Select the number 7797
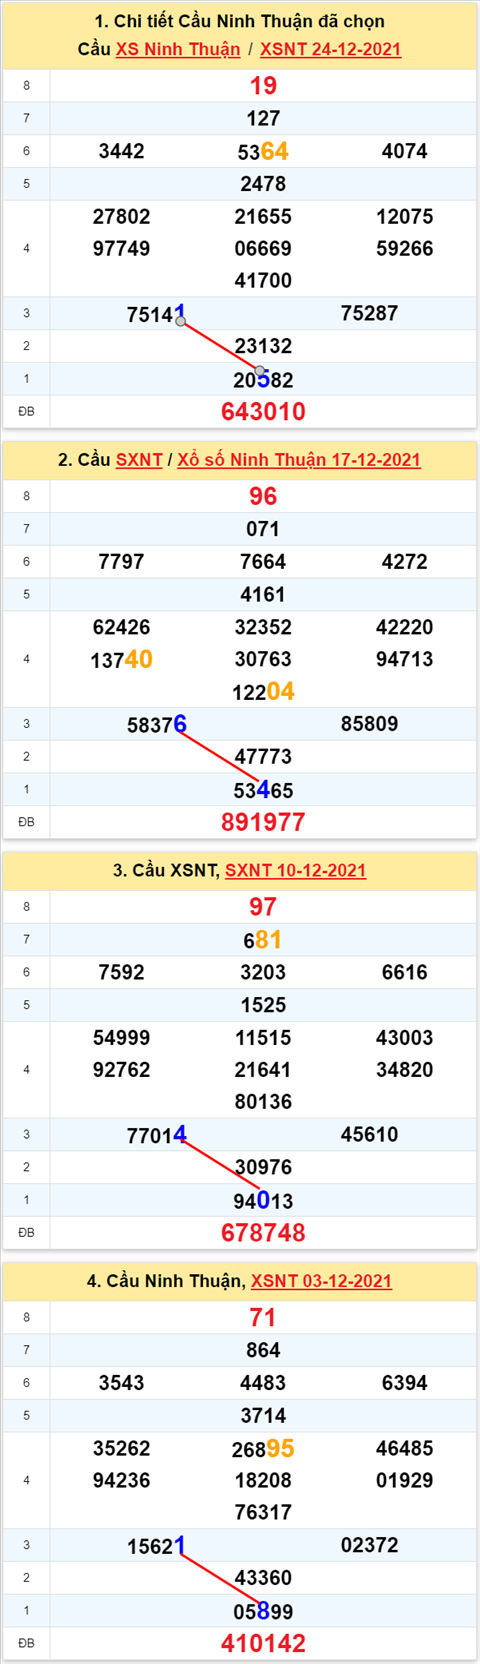 coord(122,562)
